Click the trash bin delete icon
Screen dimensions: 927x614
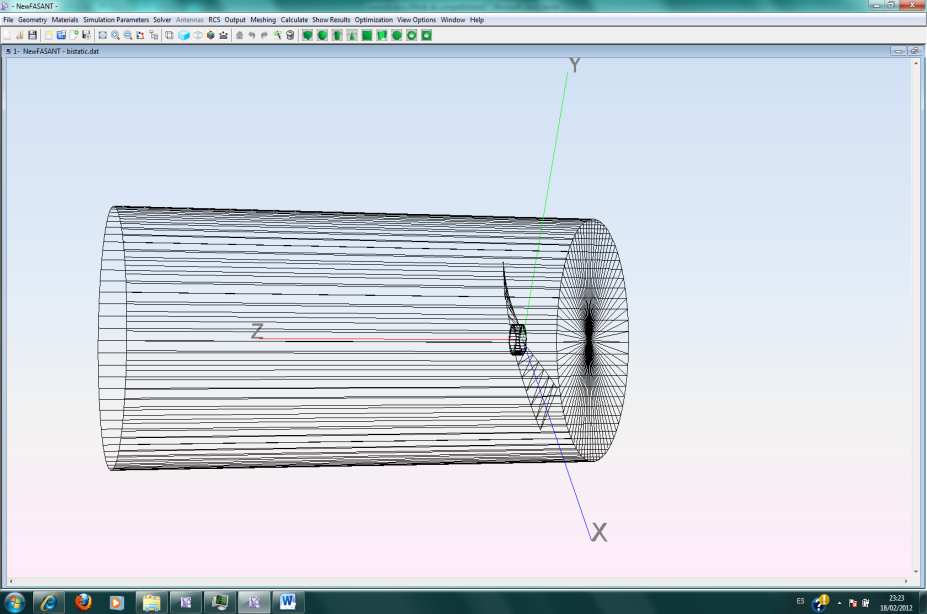point(290,35)
